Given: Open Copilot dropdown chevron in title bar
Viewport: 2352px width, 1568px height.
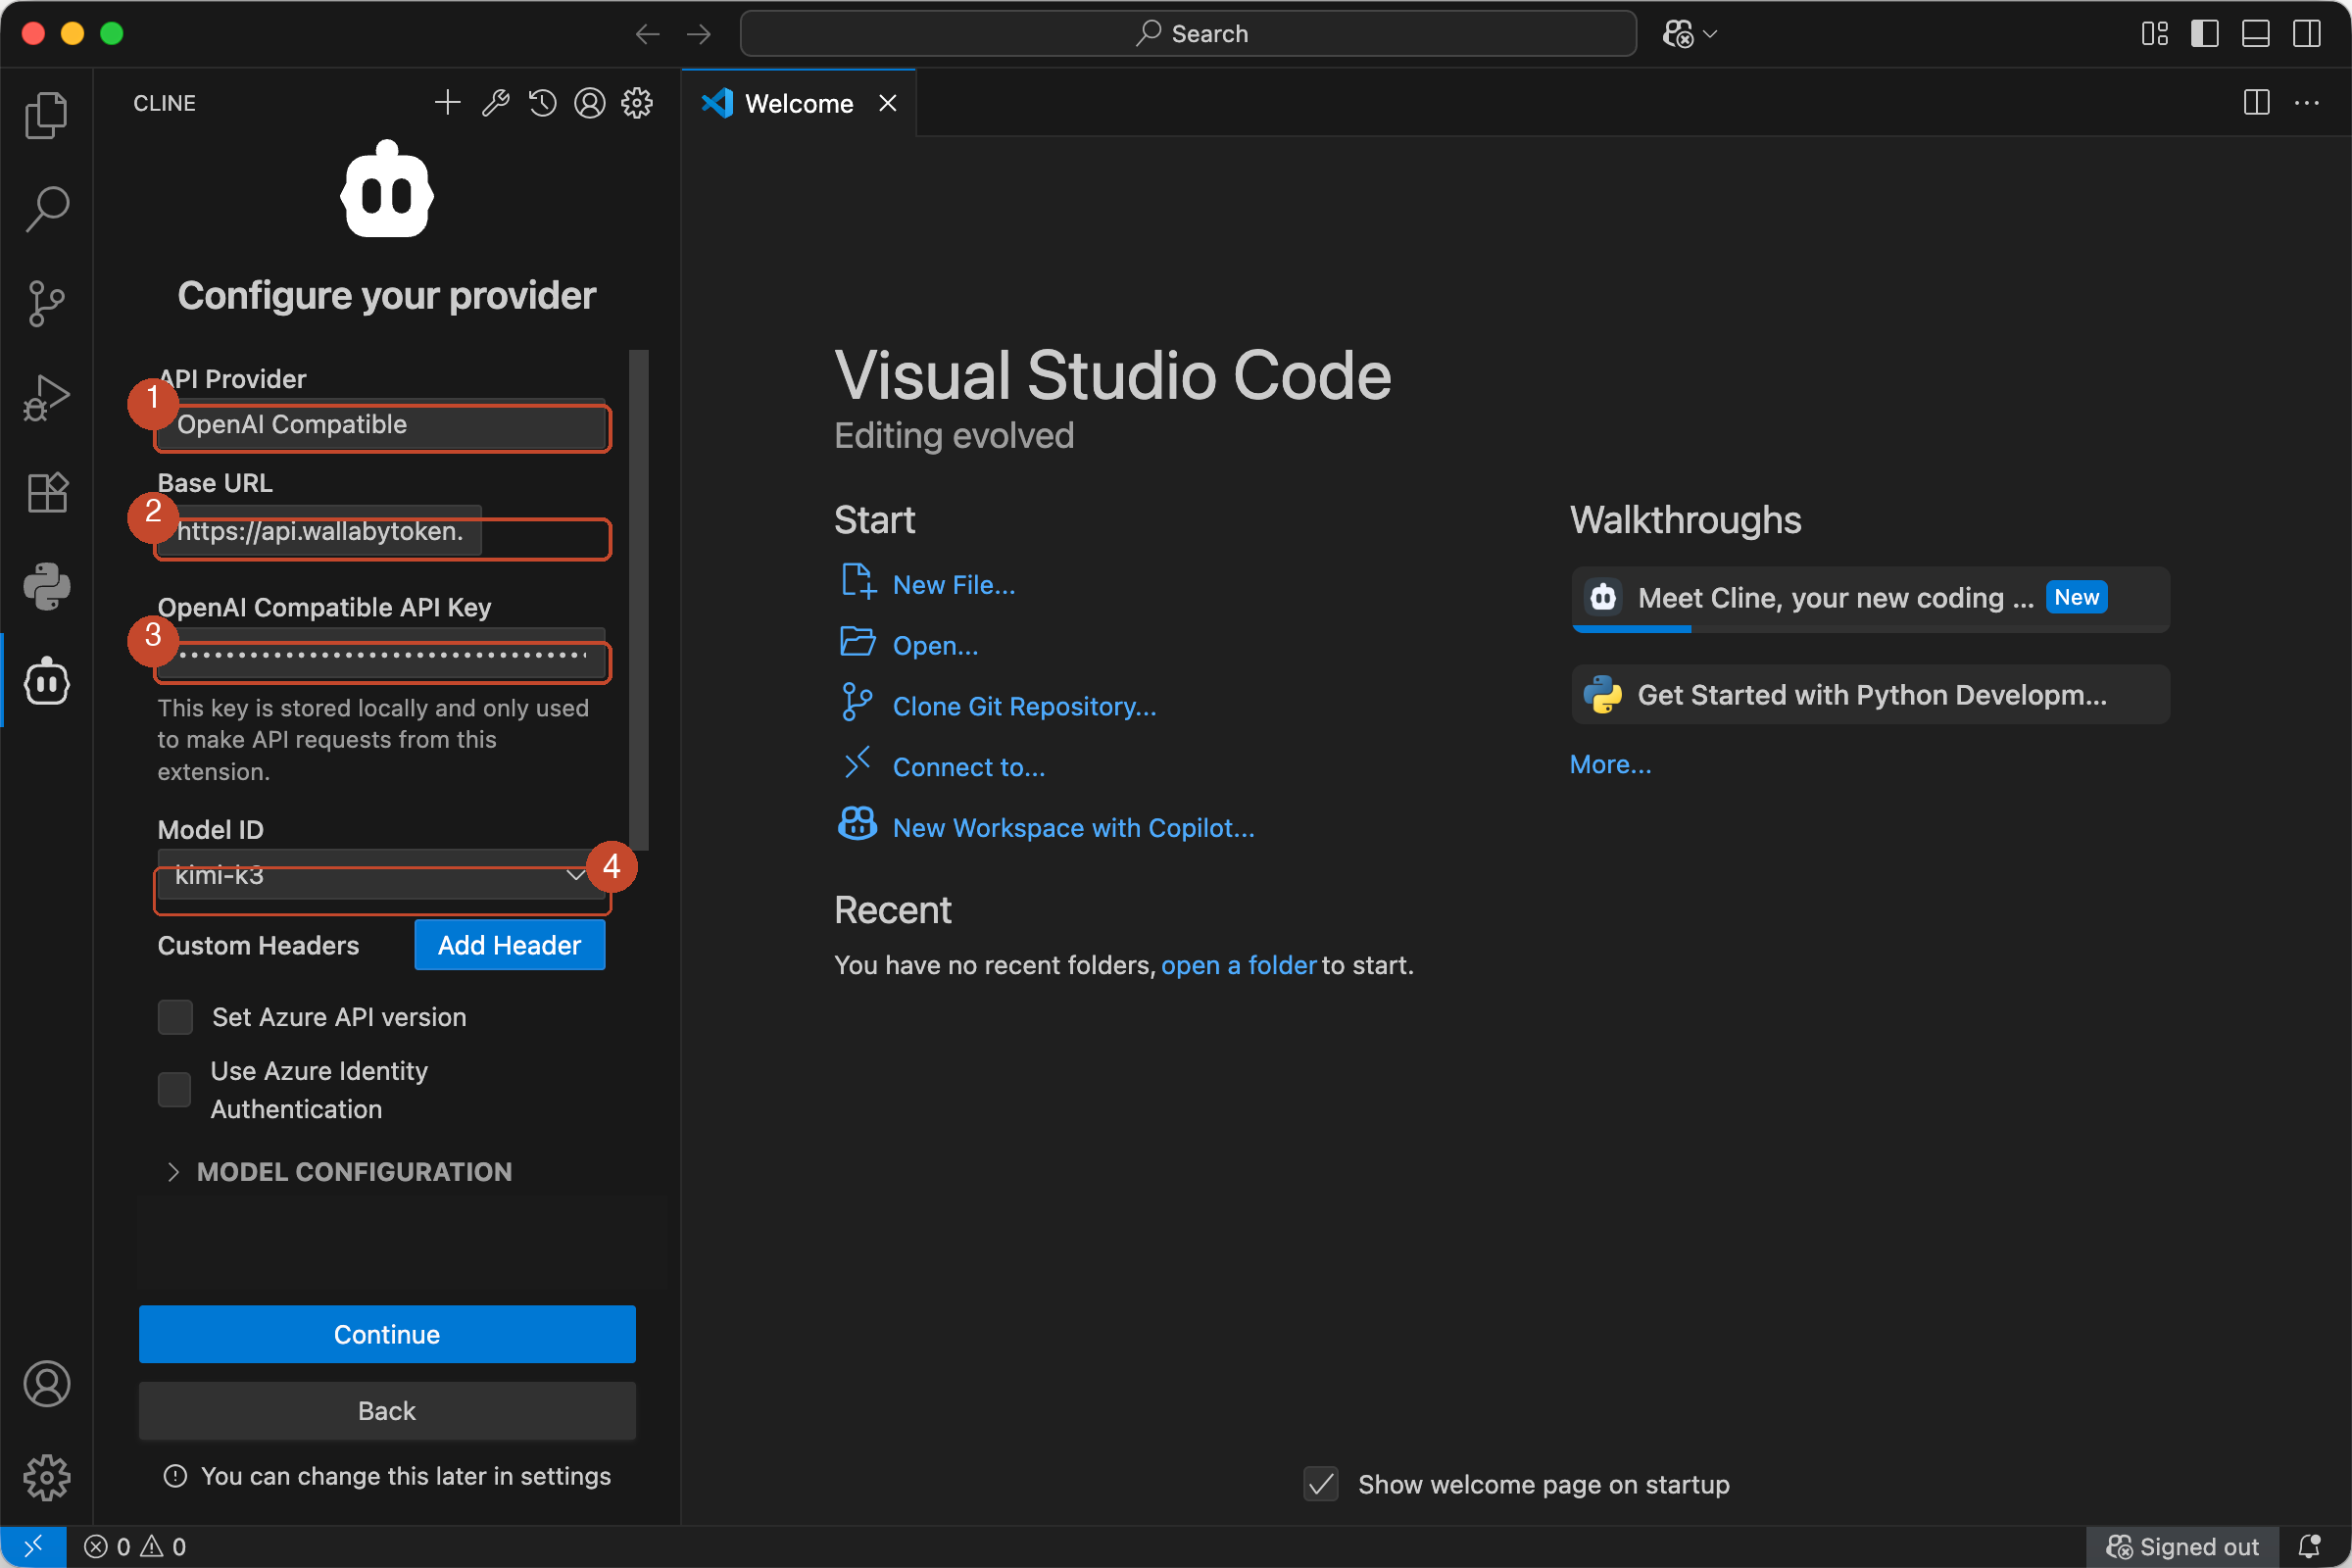Looking at the screenshot, I should pos(1710,34).
